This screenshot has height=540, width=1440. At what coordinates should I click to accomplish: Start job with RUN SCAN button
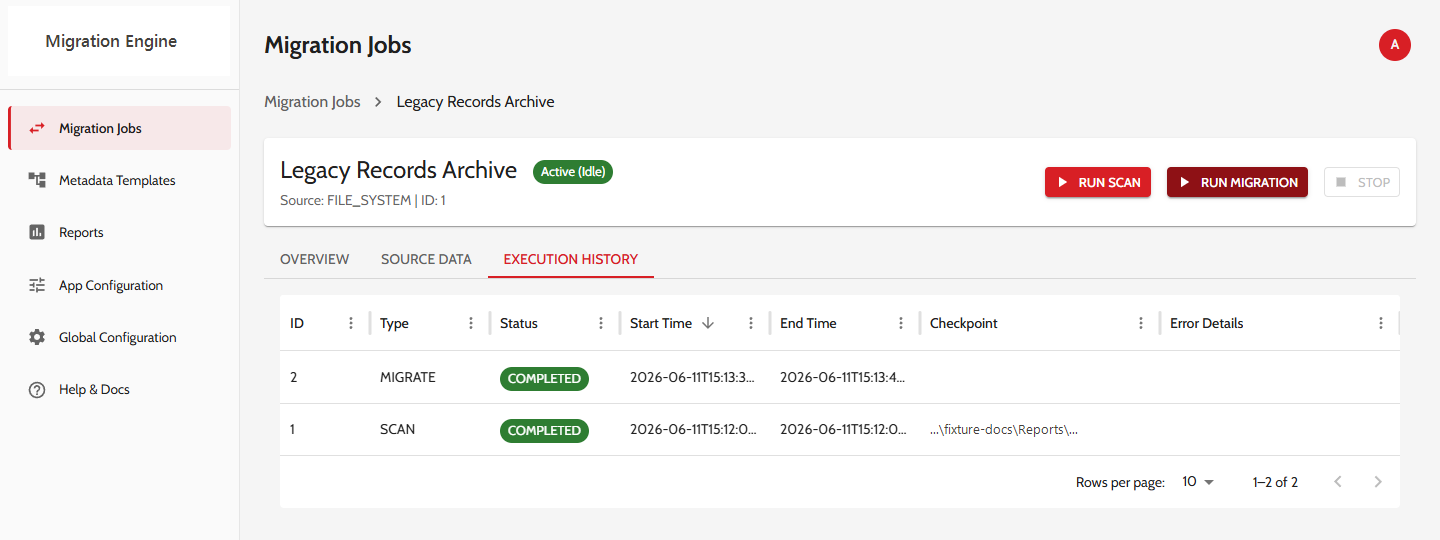(x=1098, y=182)
